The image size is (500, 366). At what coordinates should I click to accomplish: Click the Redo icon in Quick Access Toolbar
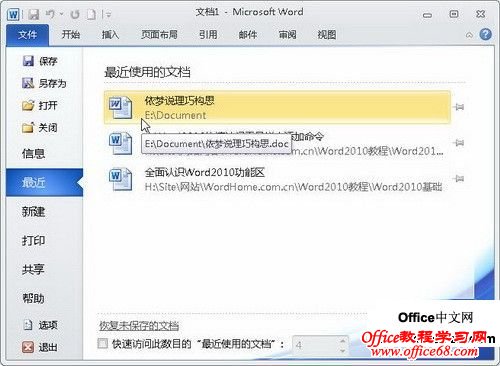75,14
